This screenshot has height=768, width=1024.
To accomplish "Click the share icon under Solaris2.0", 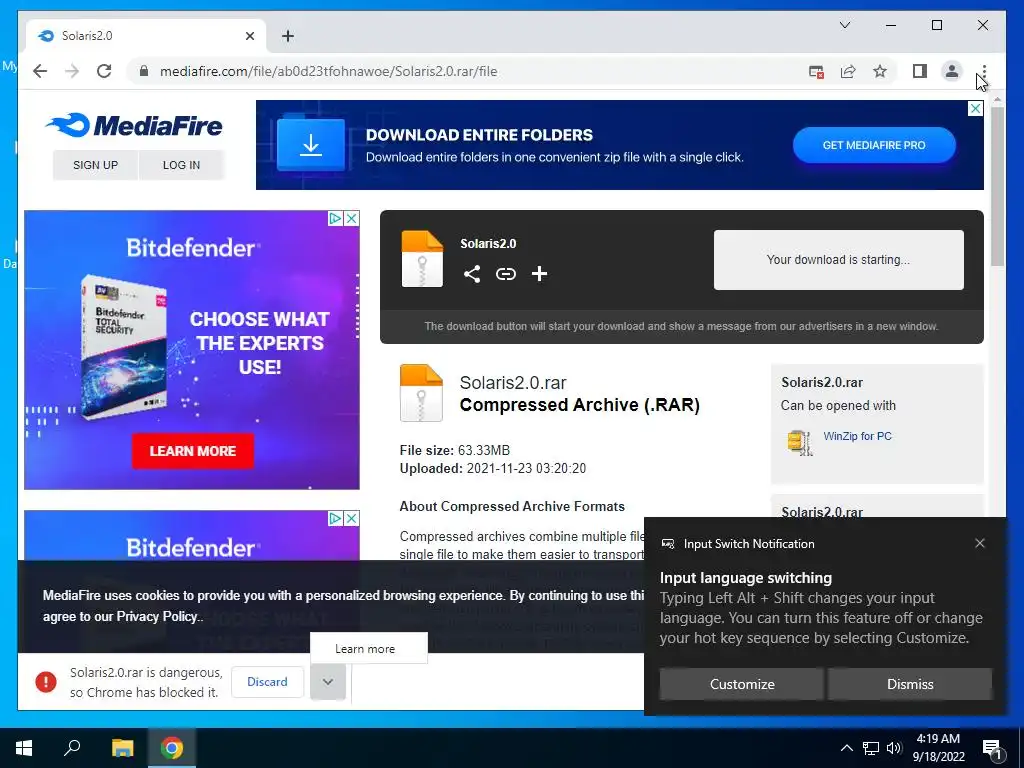I will pyautogui.click(x=472, y=274).
